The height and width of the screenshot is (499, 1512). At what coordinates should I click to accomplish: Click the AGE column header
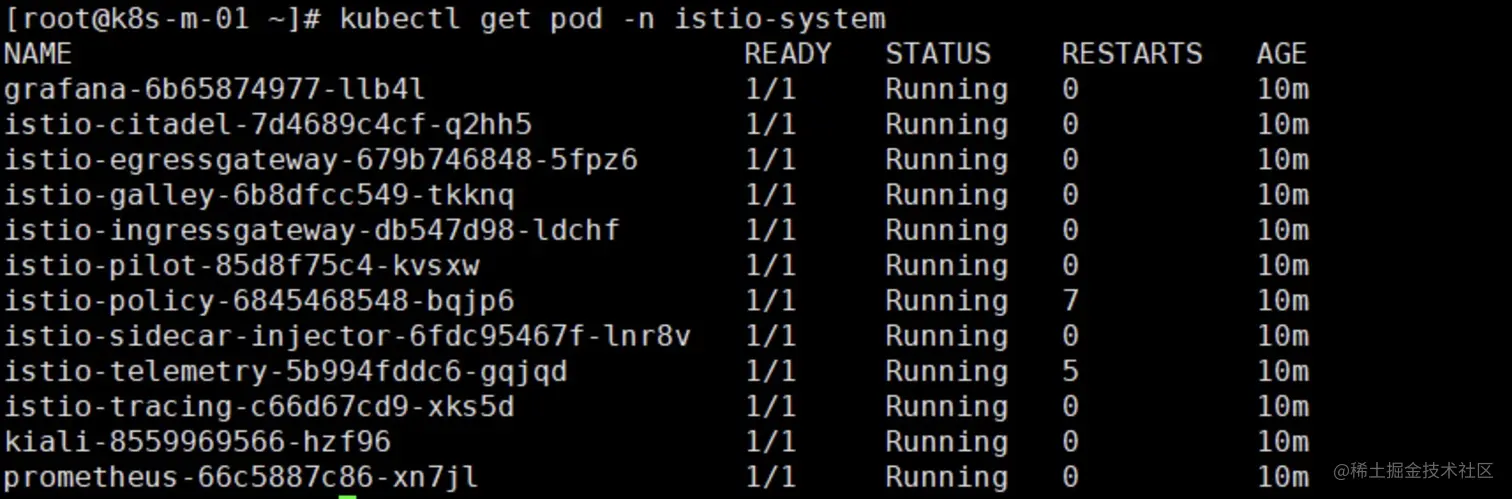1281,54
